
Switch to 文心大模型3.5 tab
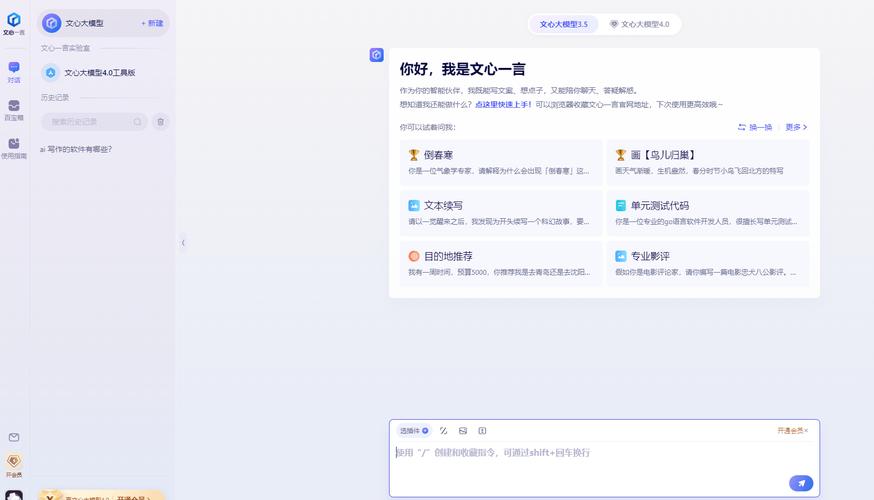tap(564, 25)
